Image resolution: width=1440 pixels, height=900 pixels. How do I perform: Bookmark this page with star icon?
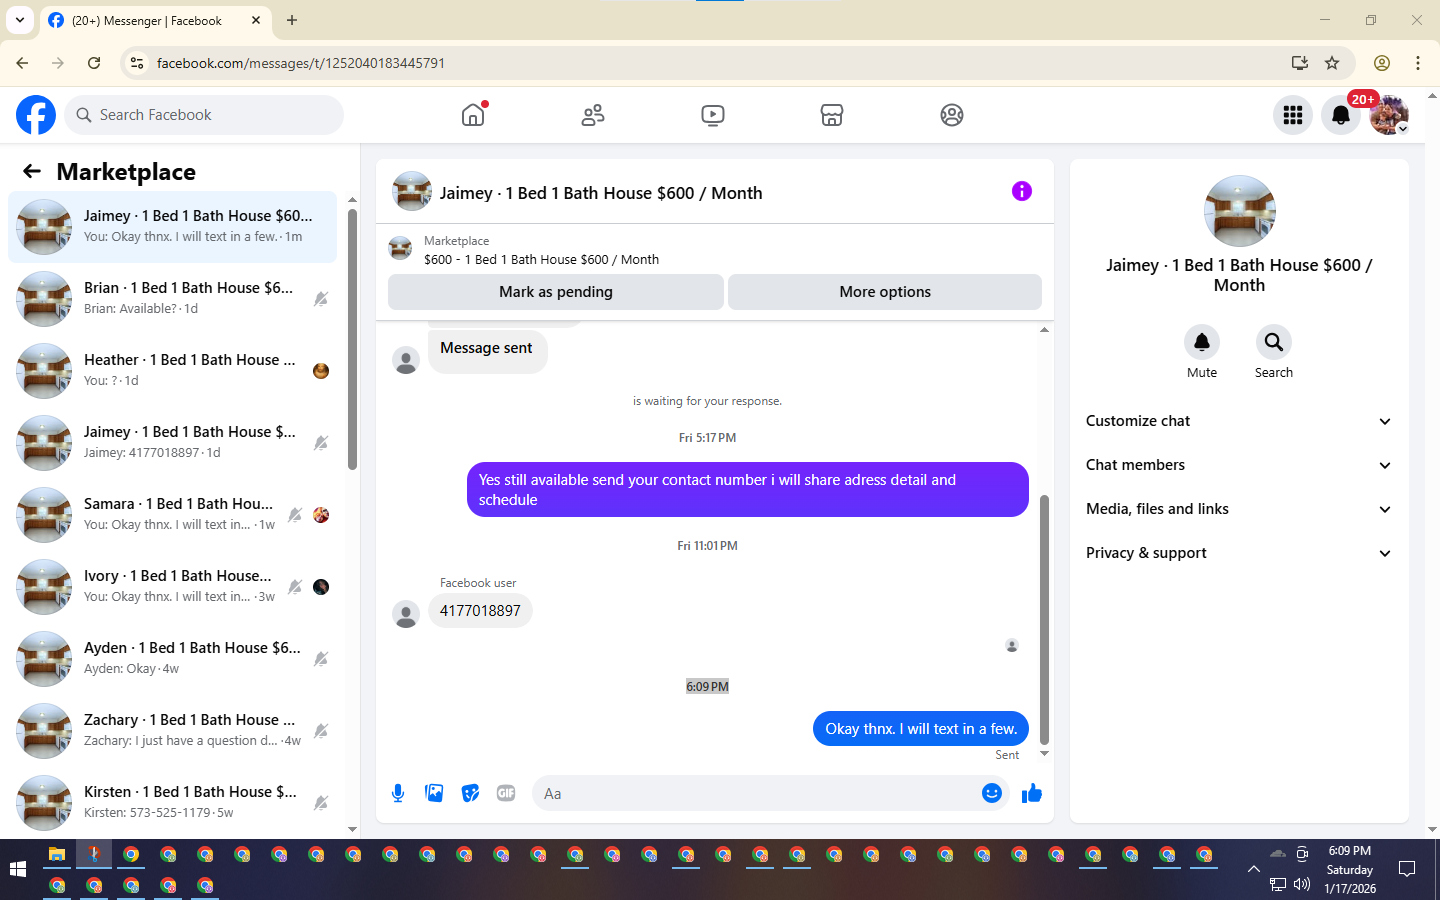(1332, 63)
